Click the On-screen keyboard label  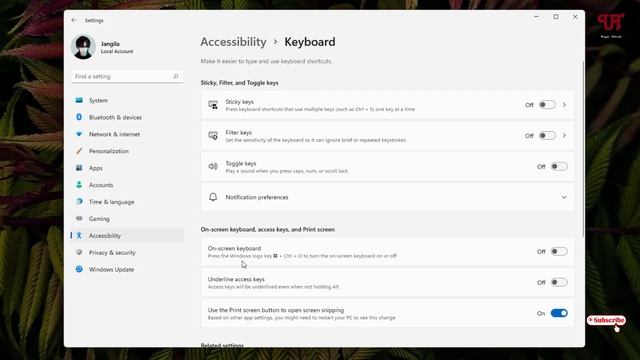(x=234, y=248)
